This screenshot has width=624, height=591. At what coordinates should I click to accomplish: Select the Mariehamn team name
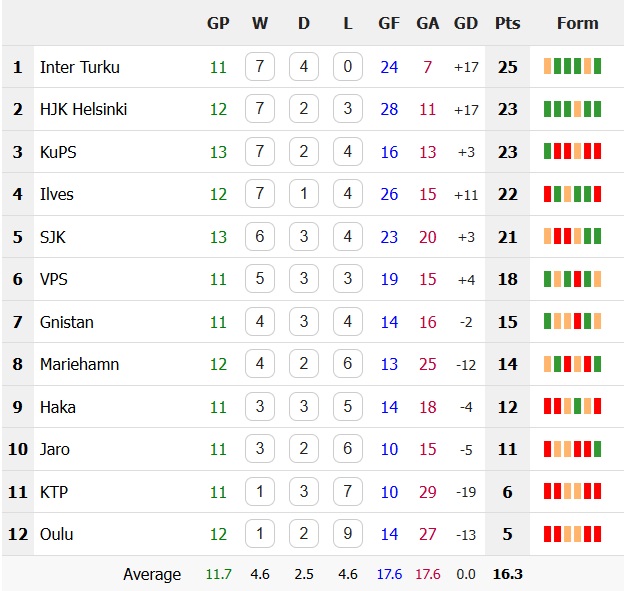point(79,364)
